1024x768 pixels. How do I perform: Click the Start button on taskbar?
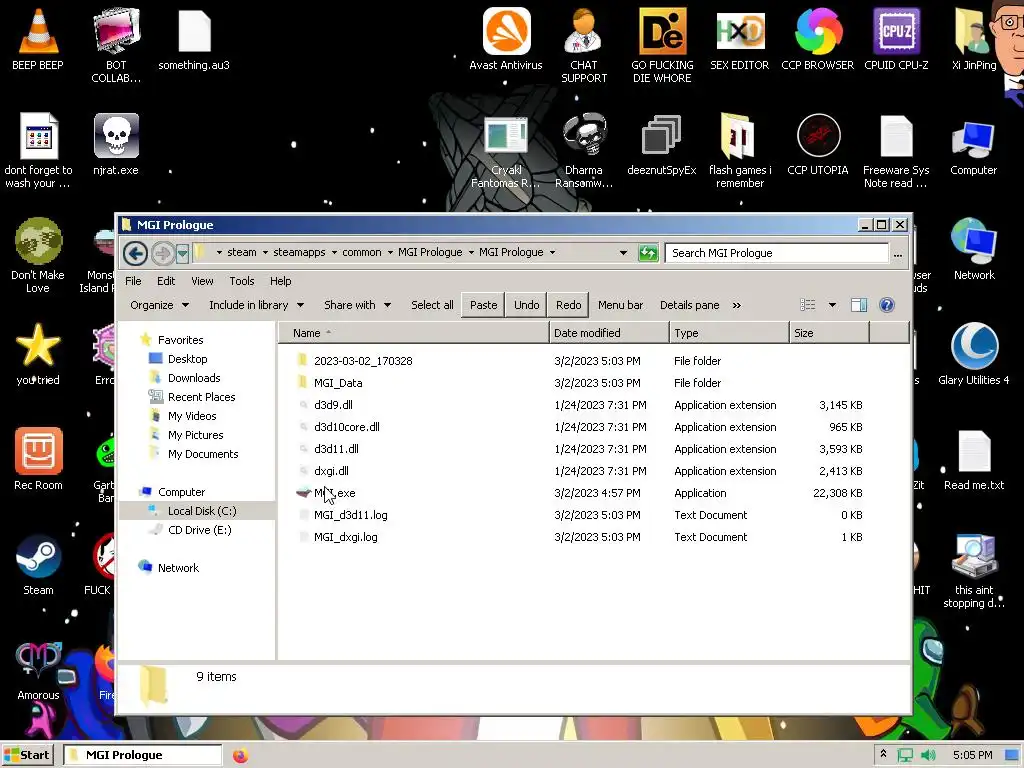[x=27, y=755]
